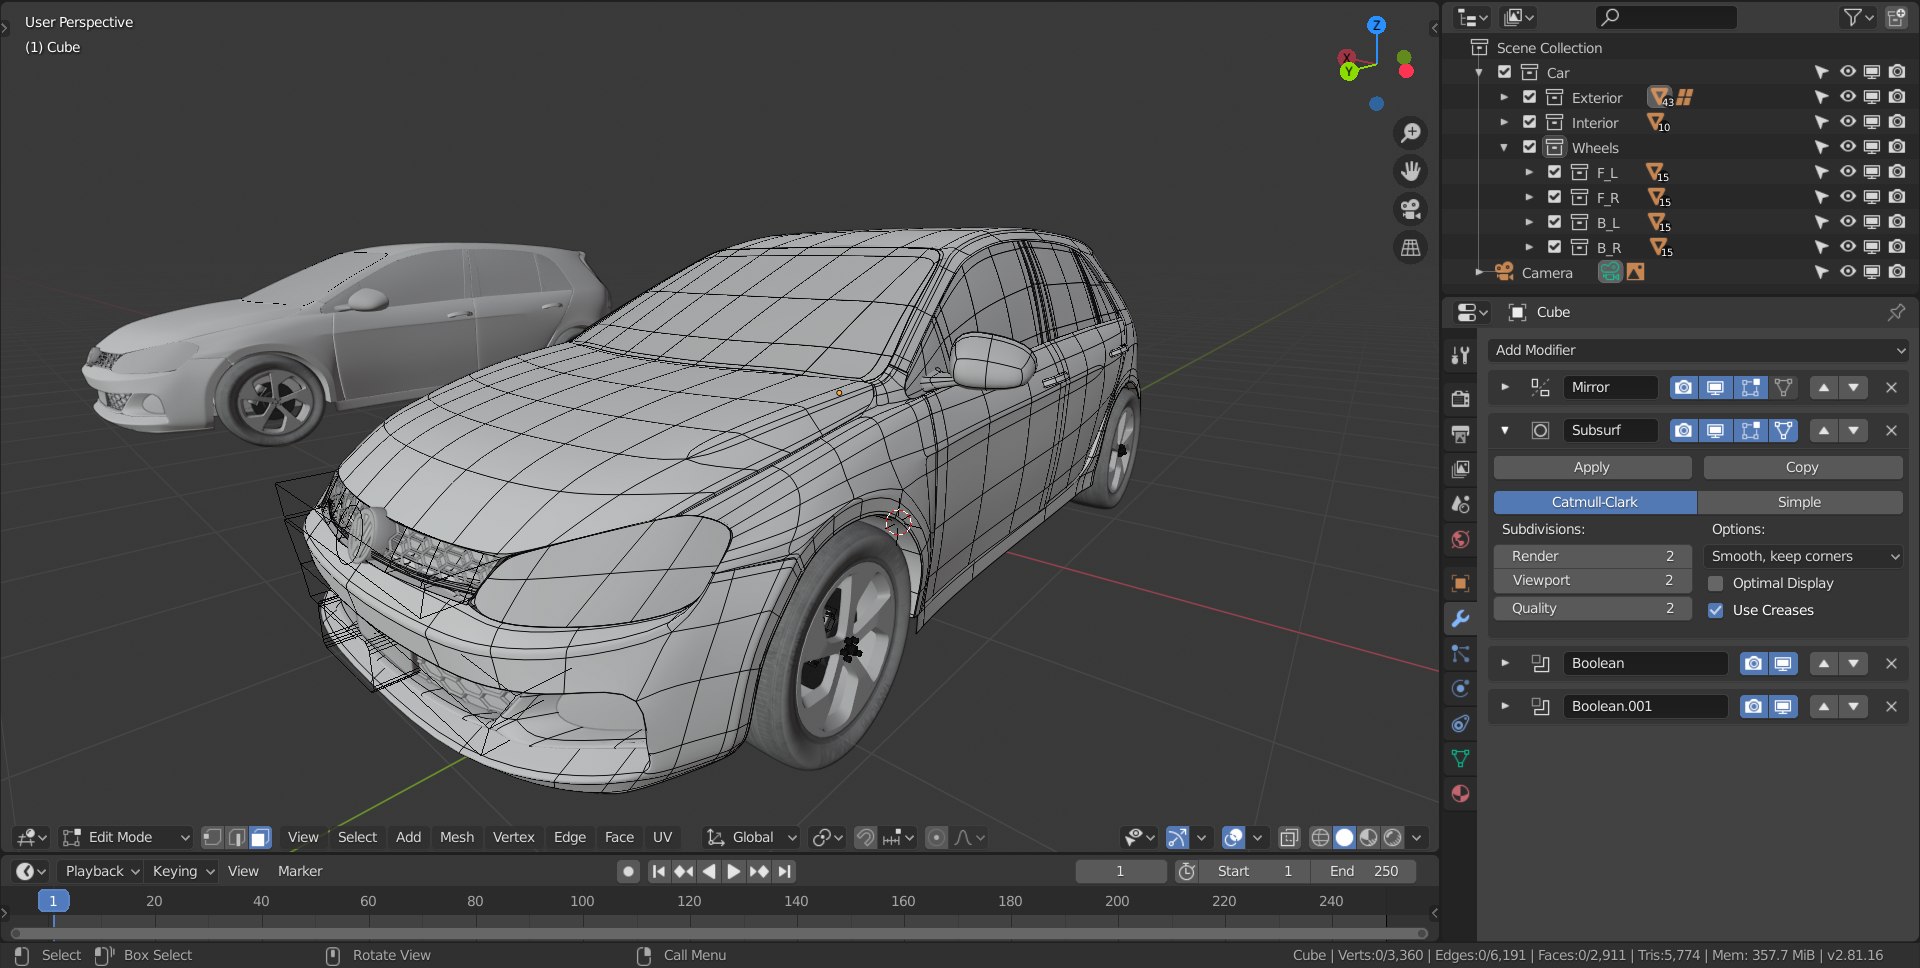Open the World properties tab icon
Screen dimensions: 1920x968
(x=1460, y=539)
